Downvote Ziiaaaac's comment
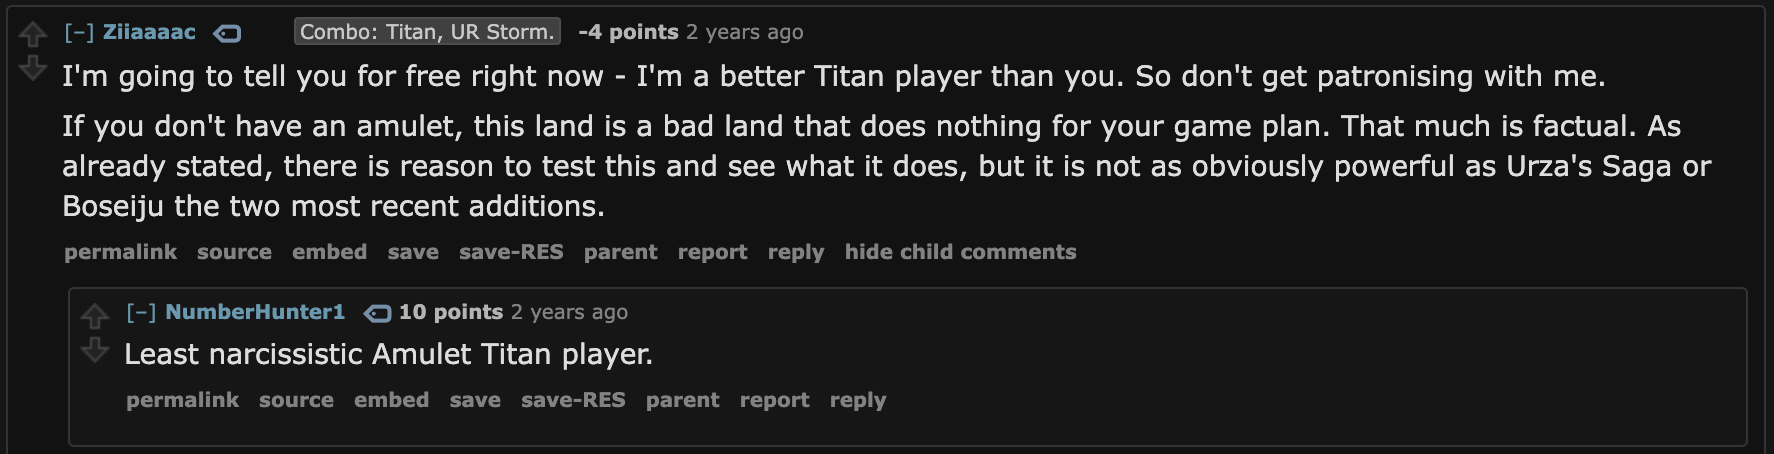 coord(33,67)
